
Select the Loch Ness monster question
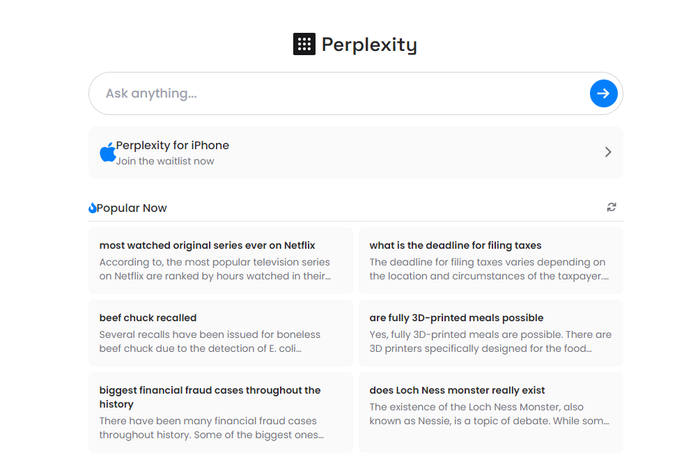tap(457, 390)
